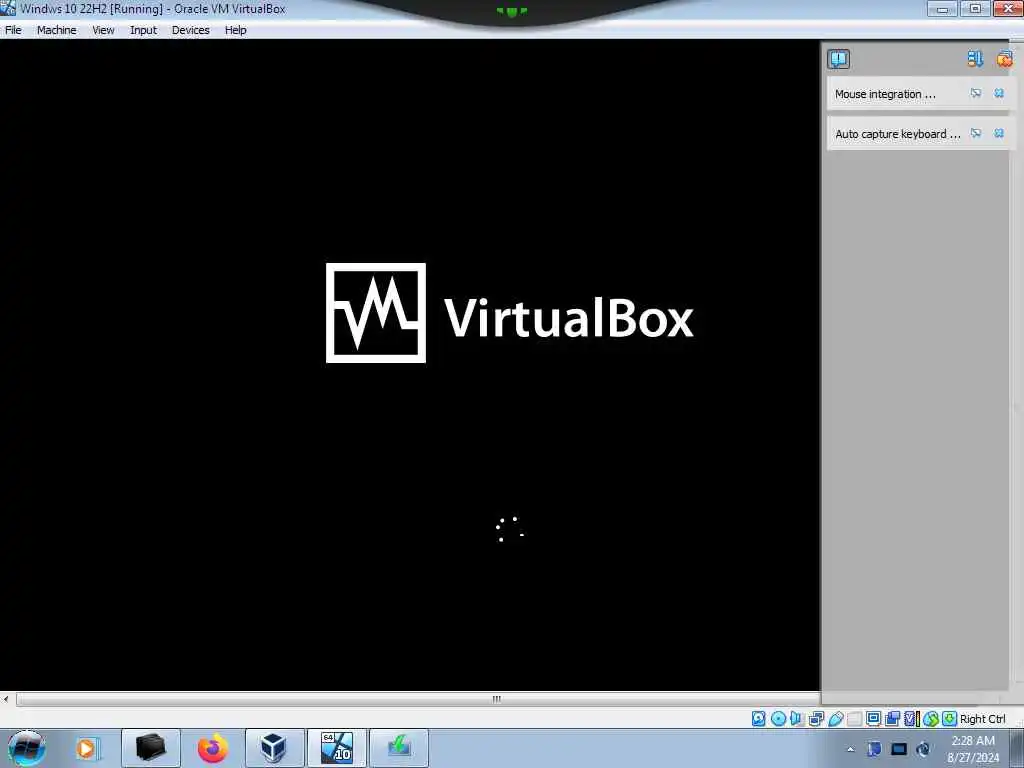Click the CPU virtualization status icon
This screenshot has width=1024, height=768.
coord(912,718)
